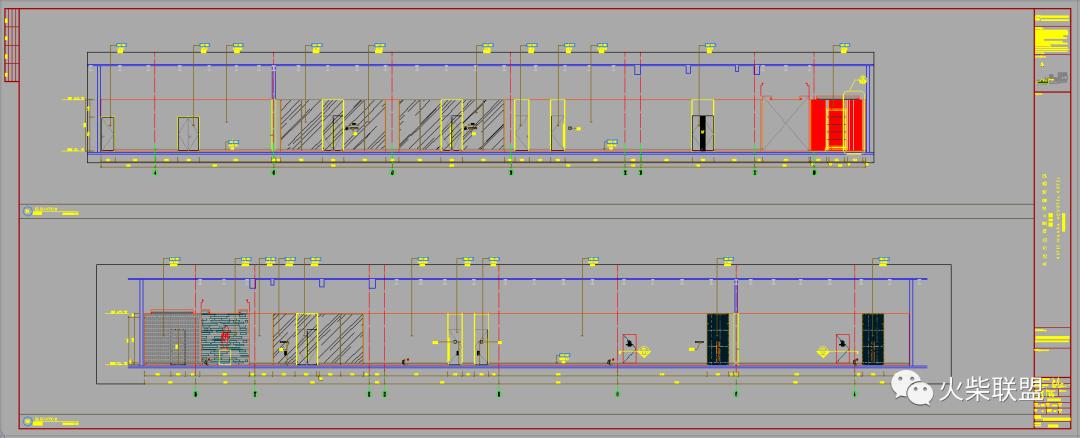This screenshot has width=1080, height=438.
Task: Select the upper elevation's drawing title bubble
Action: 27,211
